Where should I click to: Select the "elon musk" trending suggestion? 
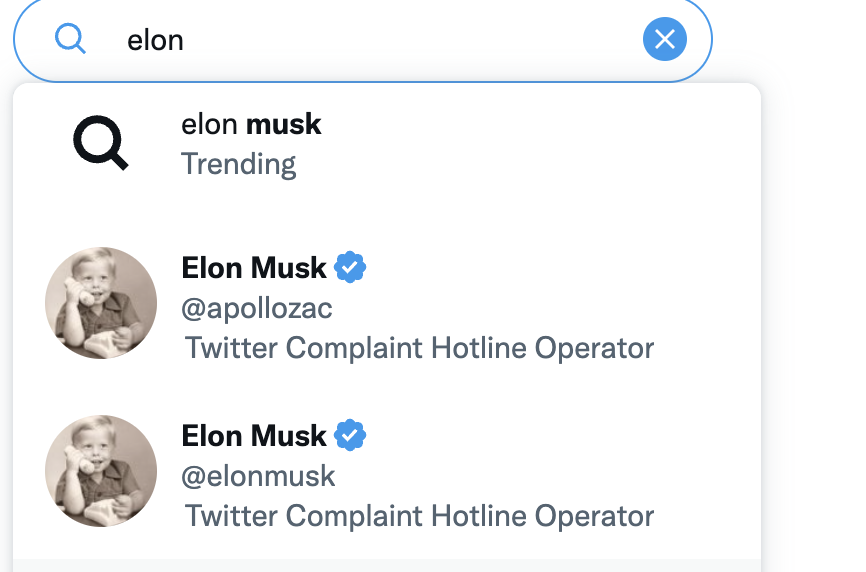pos(251,125)
